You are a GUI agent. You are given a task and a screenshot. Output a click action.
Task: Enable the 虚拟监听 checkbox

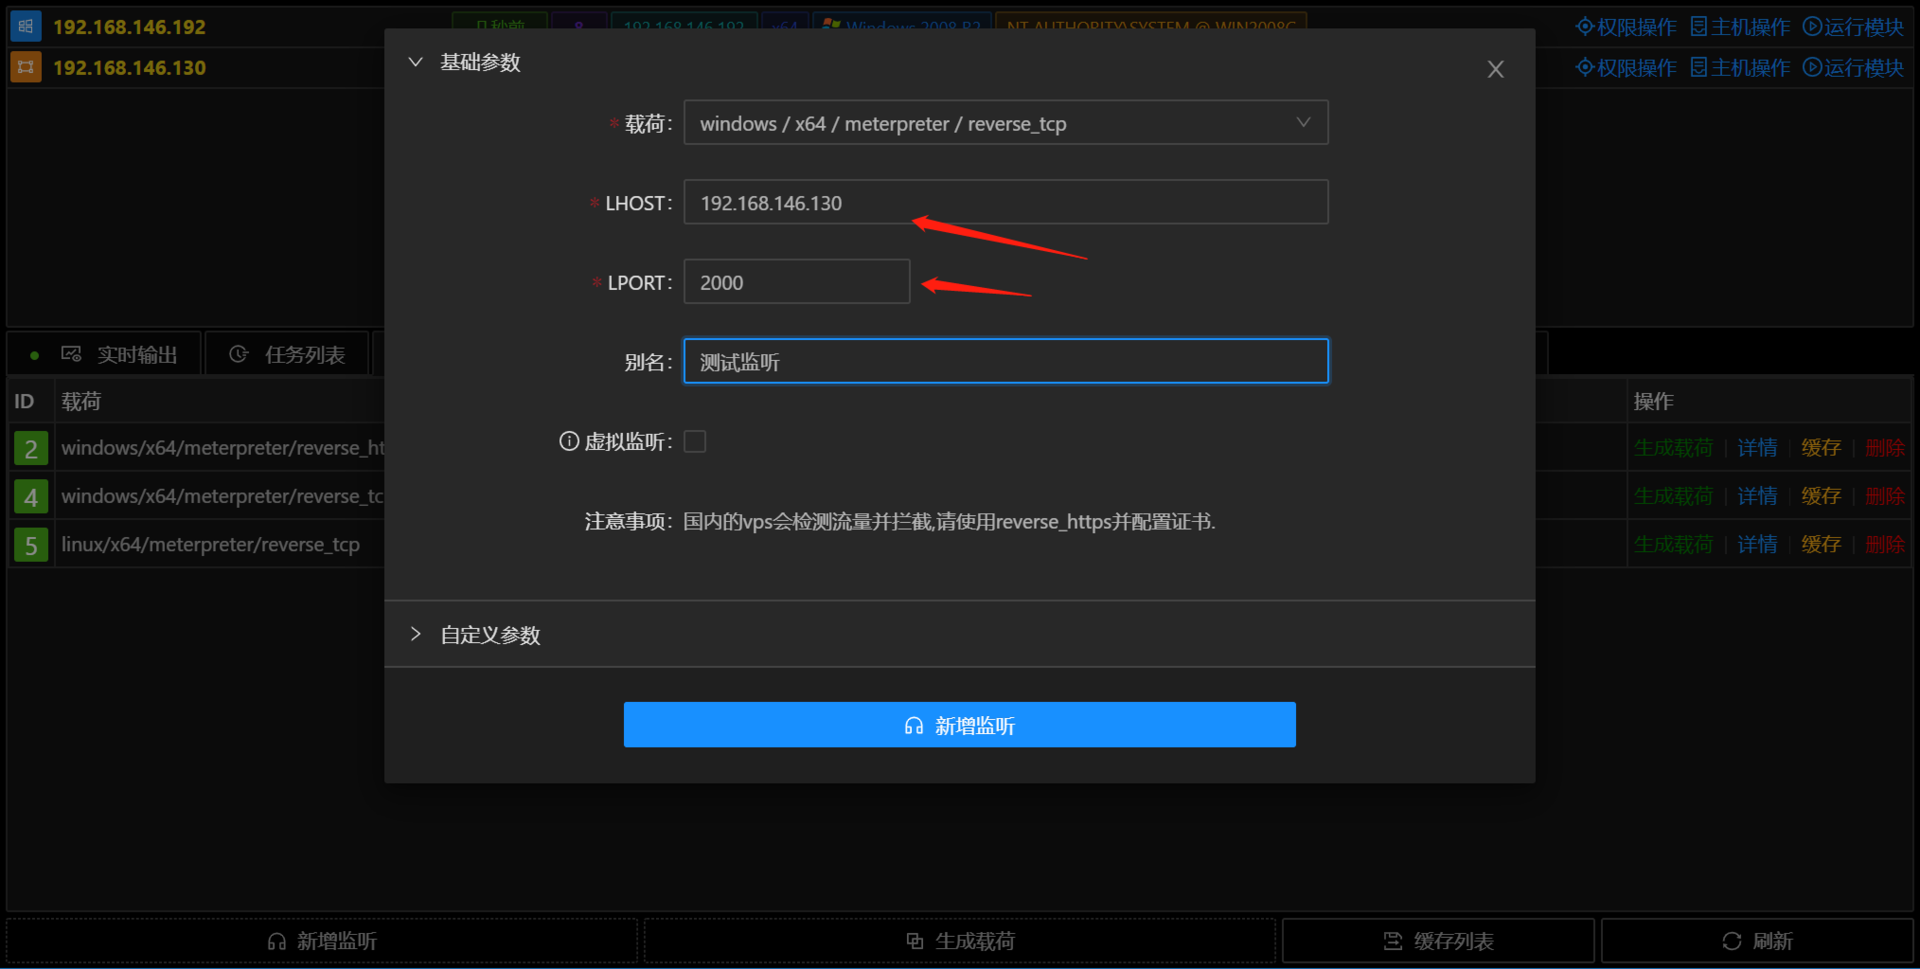694,441
